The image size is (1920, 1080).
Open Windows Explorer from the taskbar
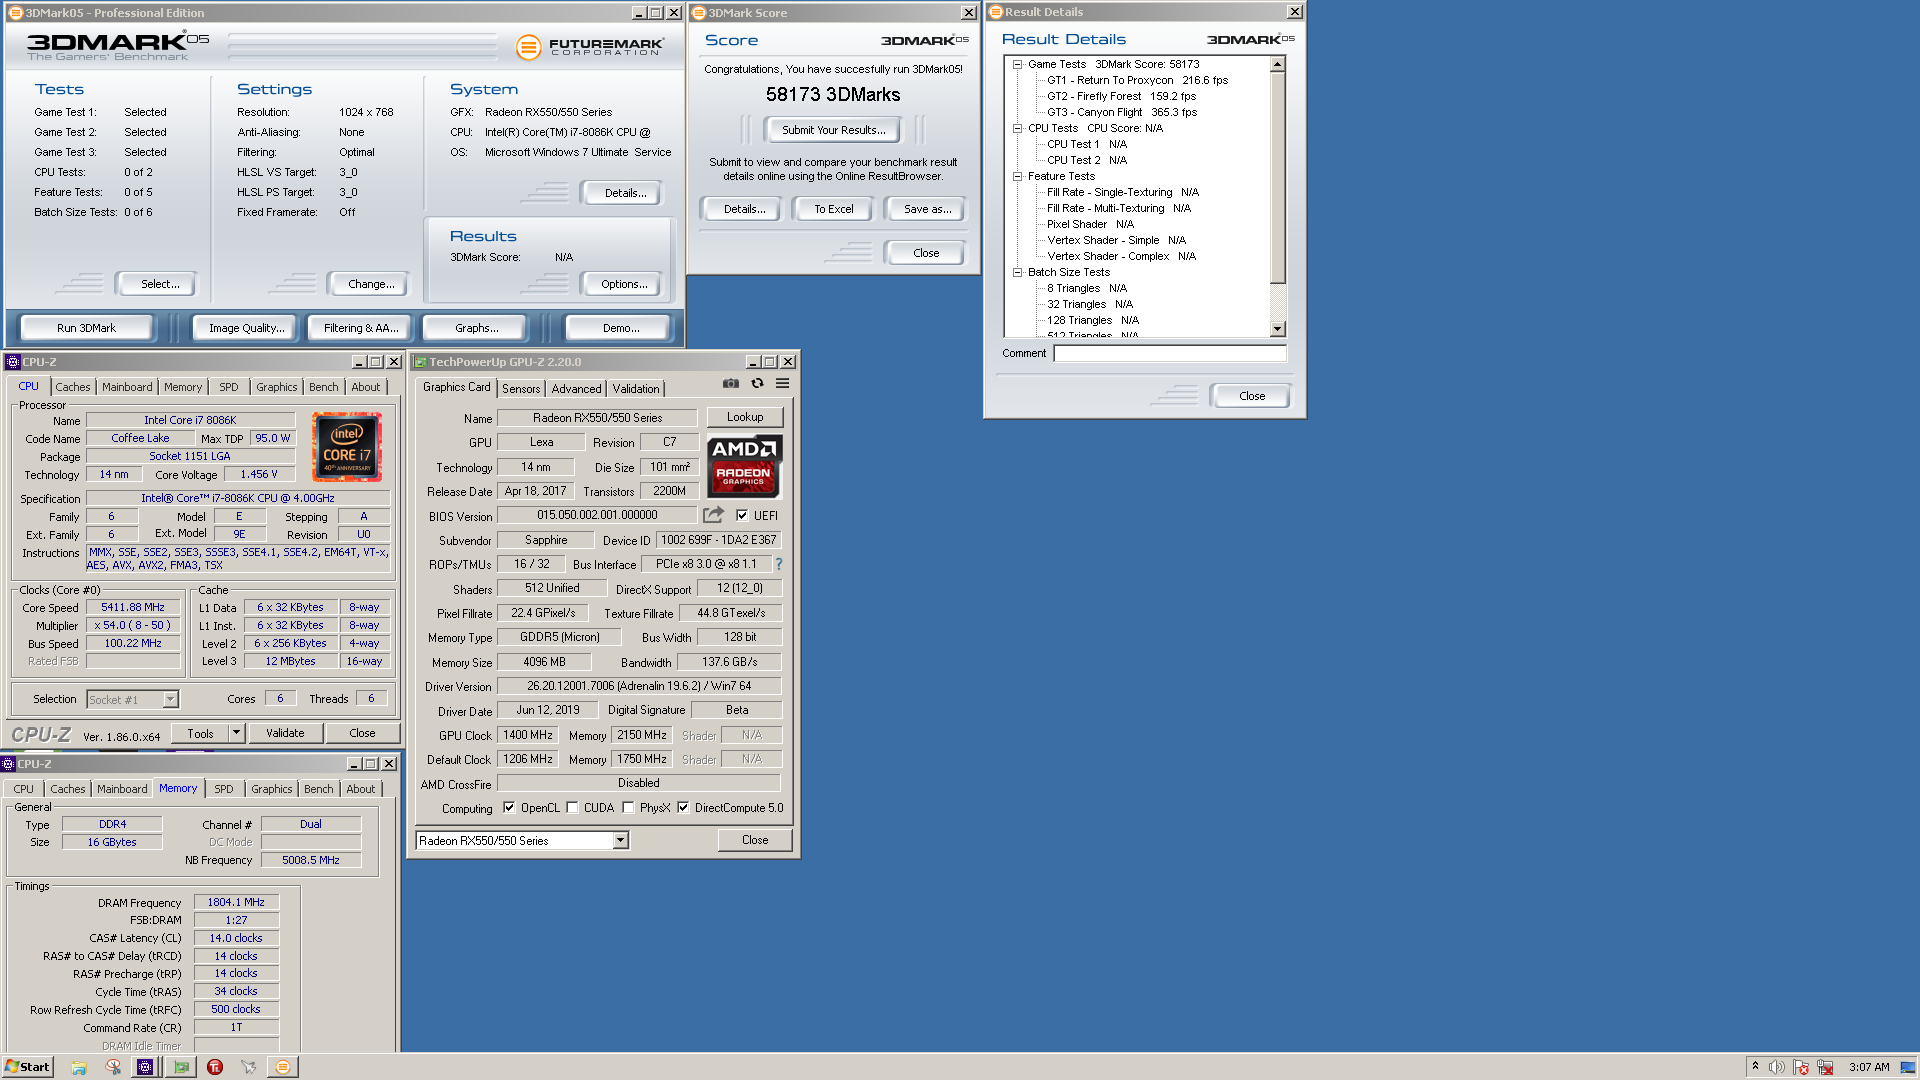(x=79, y=1067)
